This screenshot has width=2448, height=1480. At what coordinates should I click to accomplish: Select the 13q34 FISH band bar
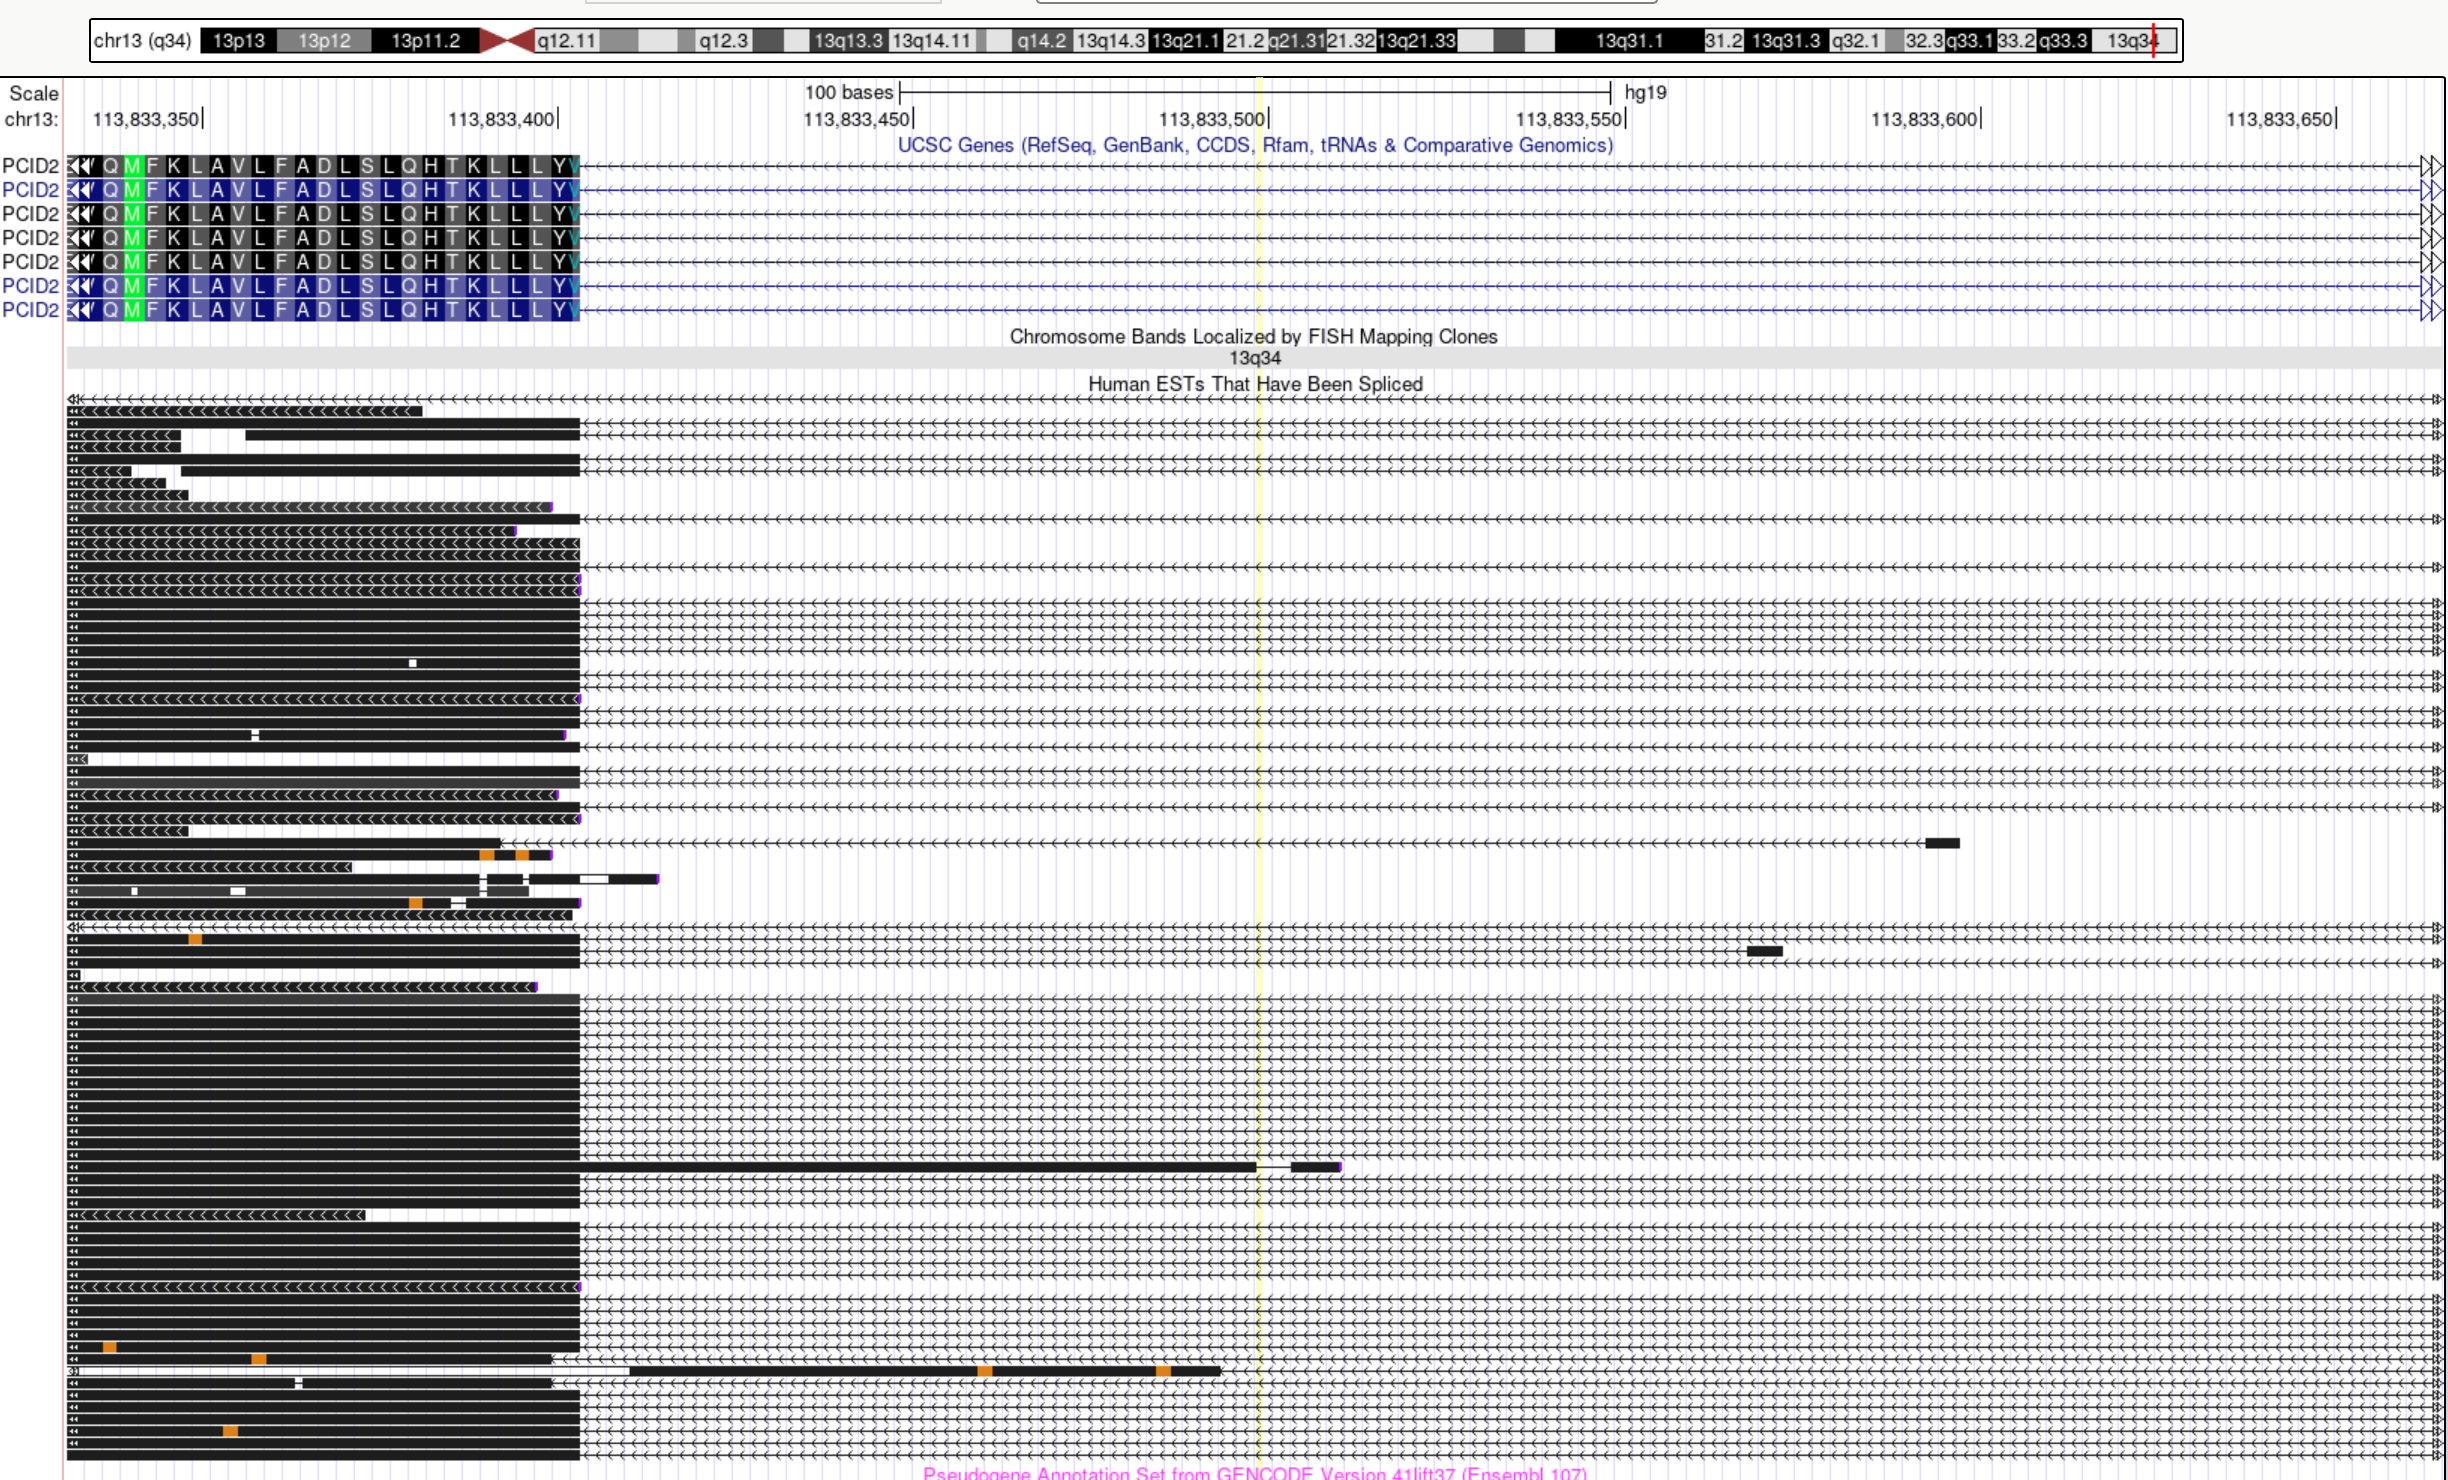click(1254, 358)
